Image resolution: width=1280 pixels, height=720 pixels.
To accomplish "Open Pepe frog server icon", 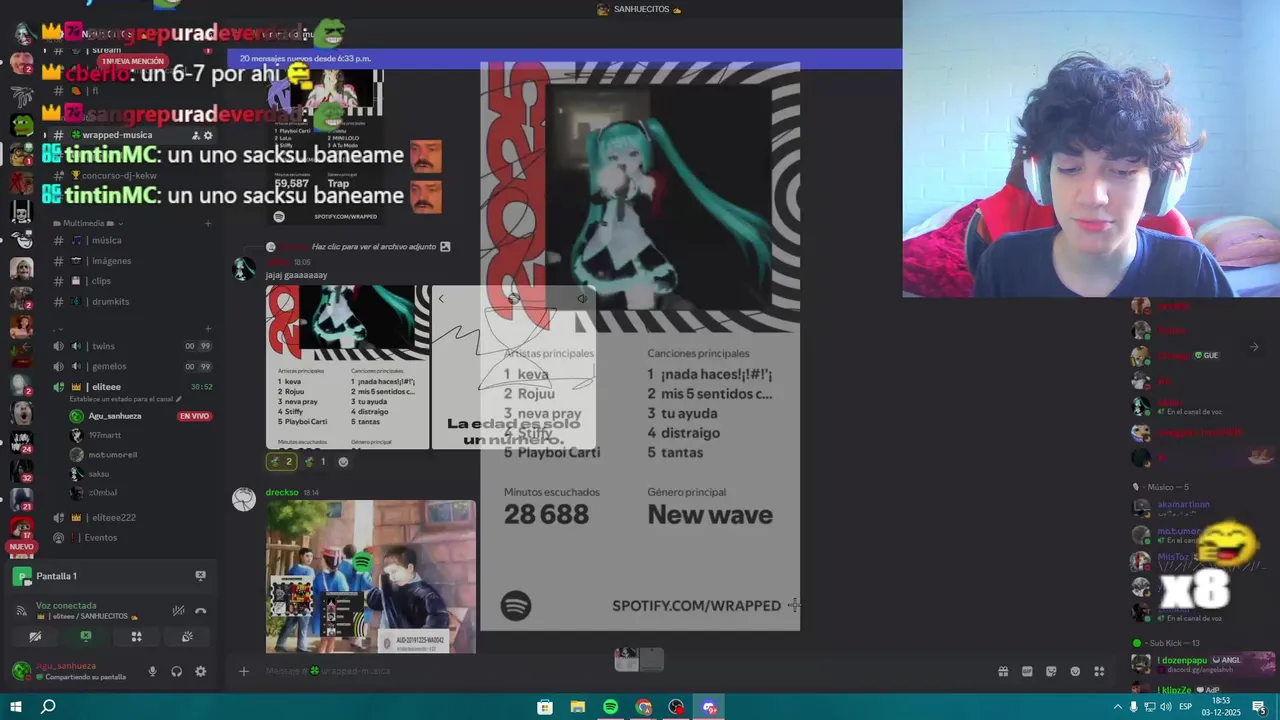I will [21, 125].
